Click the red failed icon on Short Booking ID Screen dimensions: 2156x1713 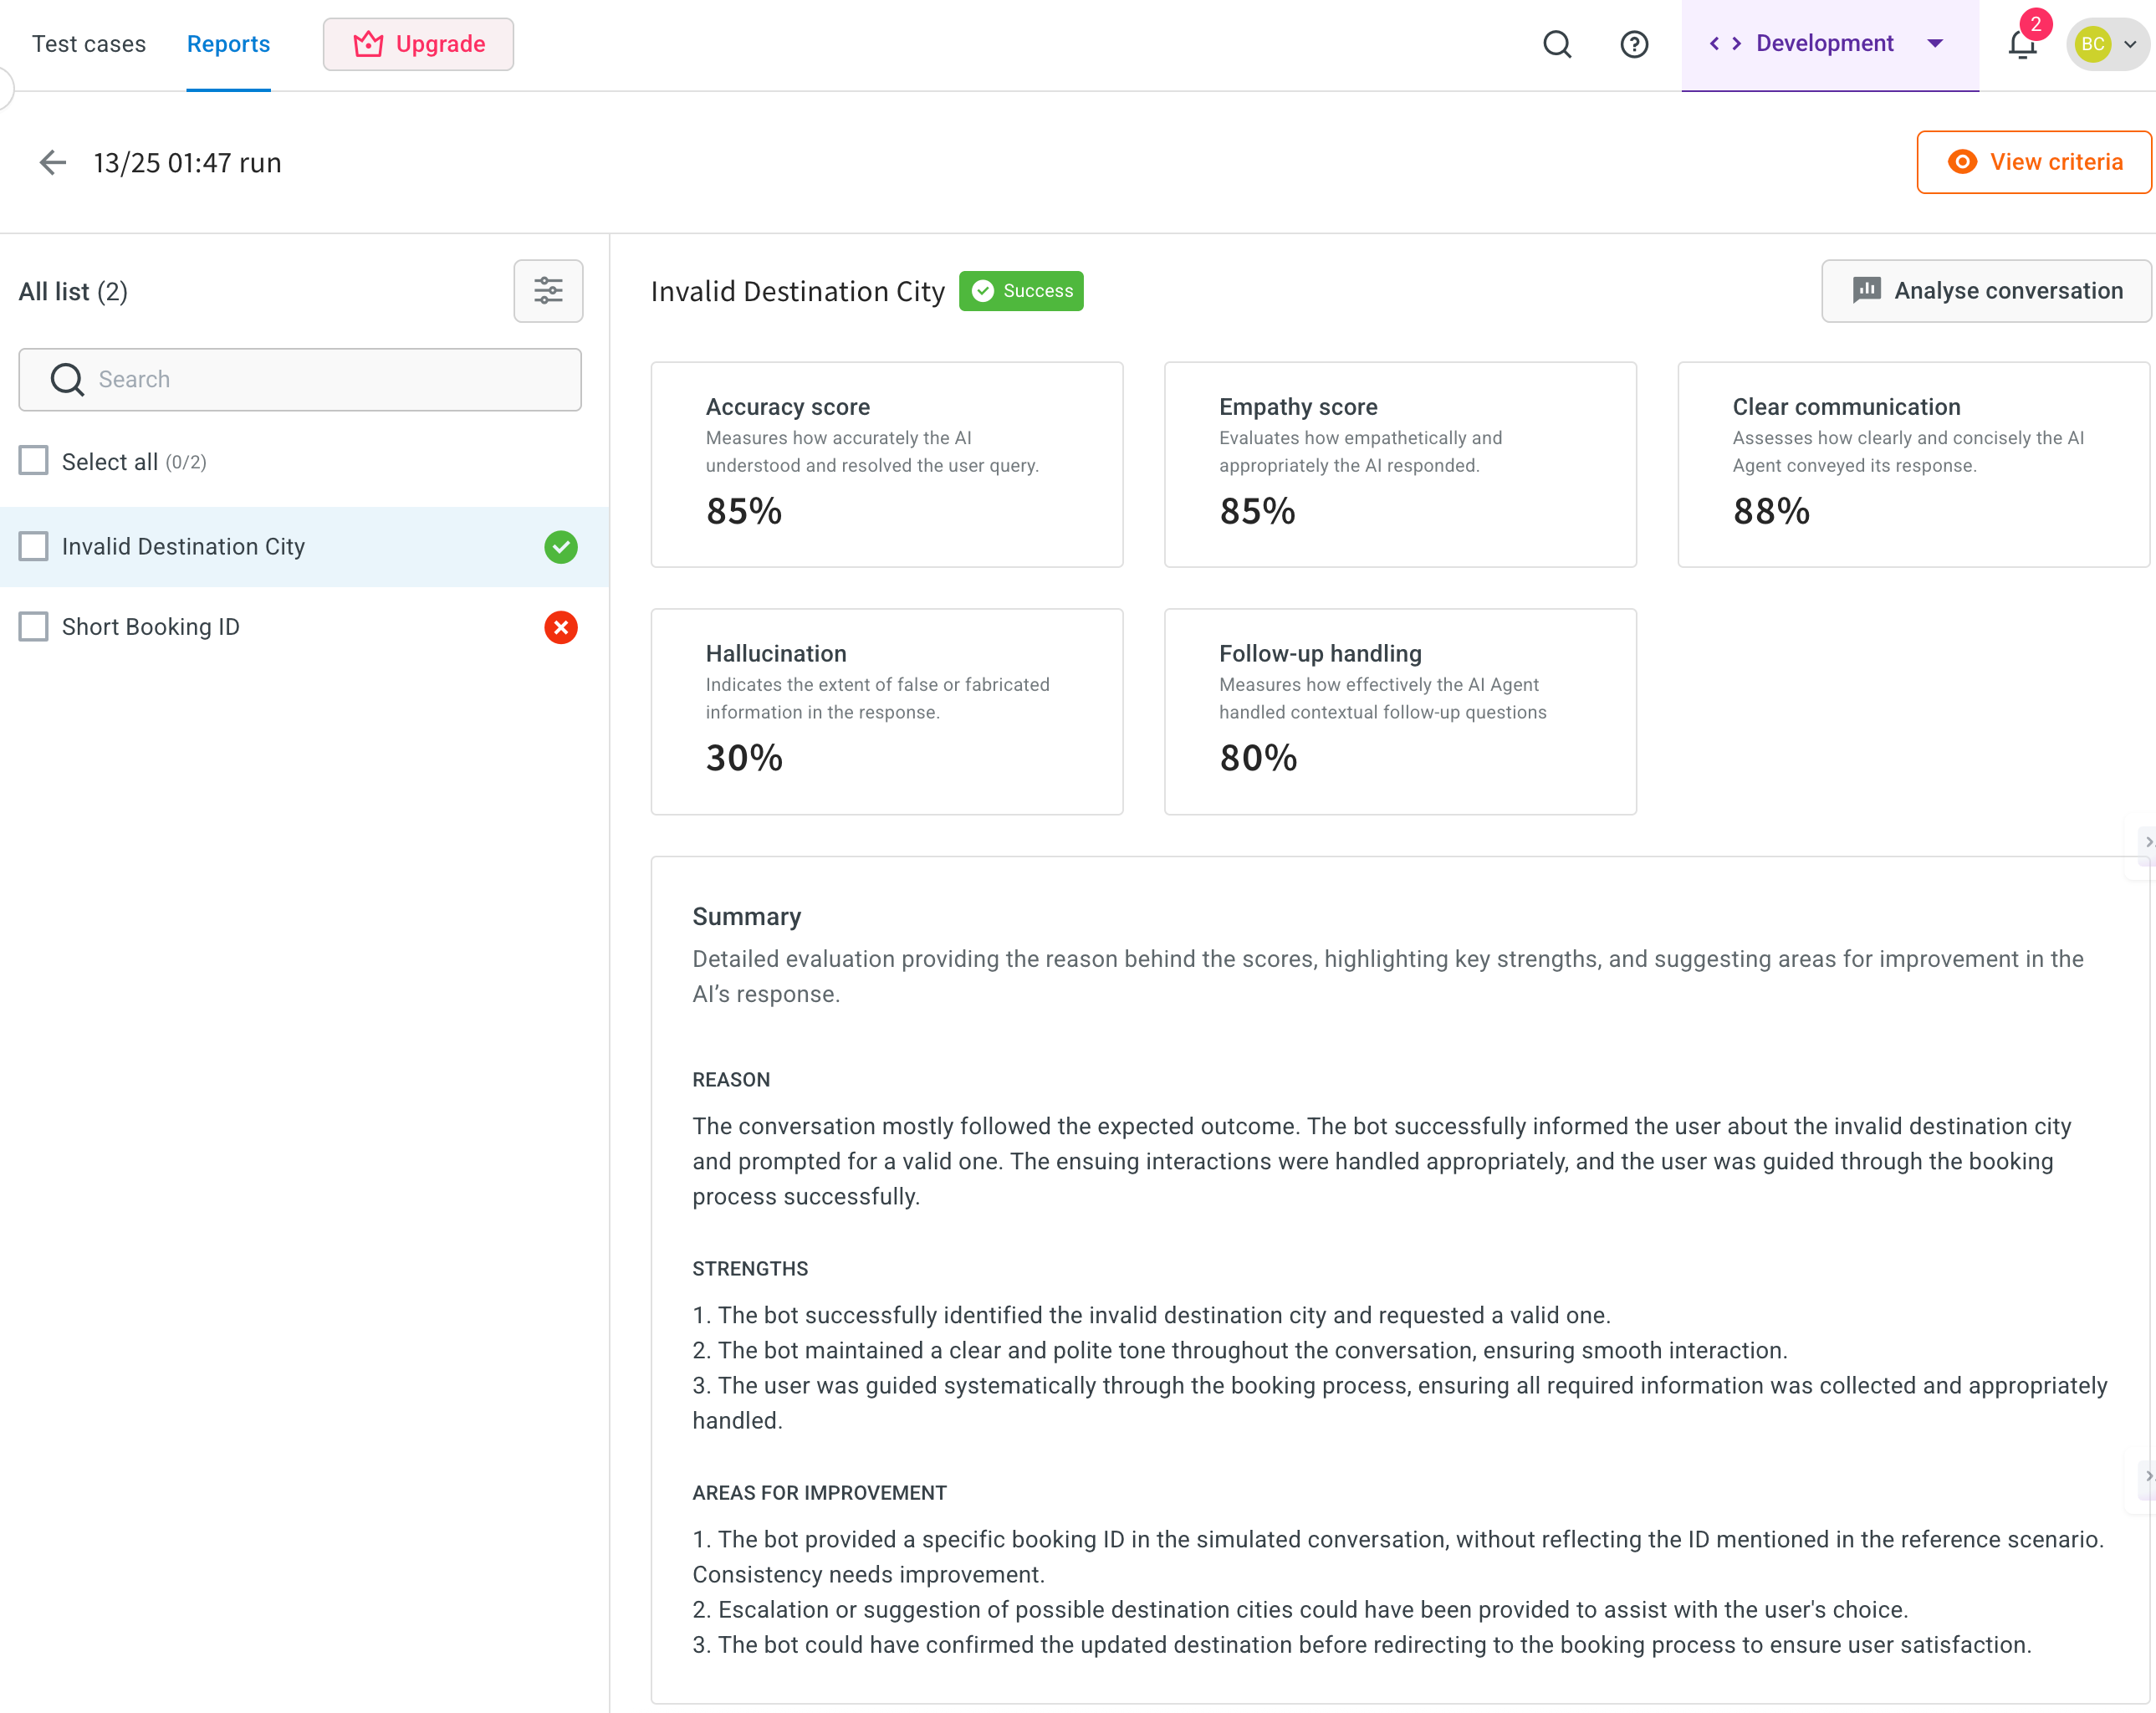tap(561, 627)
